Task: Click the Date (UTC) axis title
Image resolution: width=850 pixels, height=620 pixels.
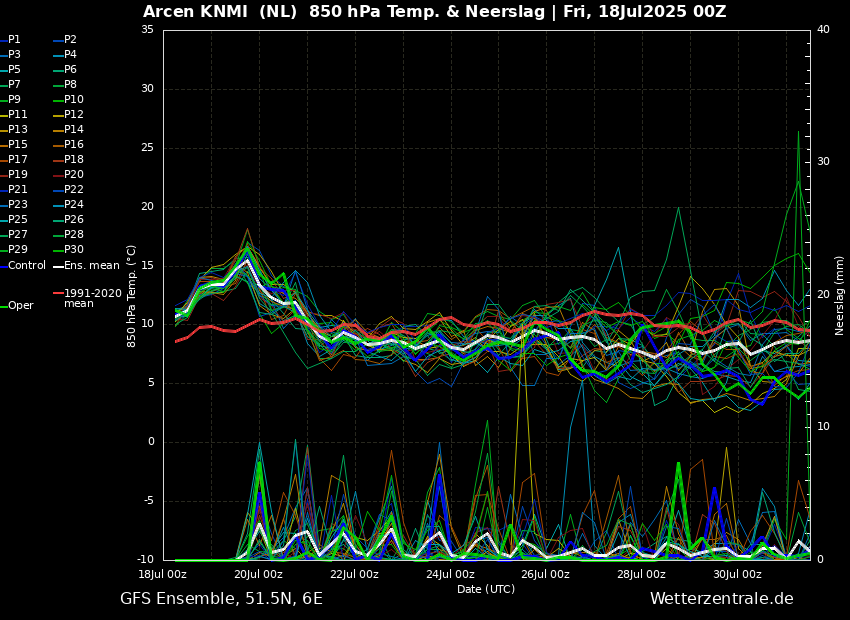Action: click(x=486, y=590)
